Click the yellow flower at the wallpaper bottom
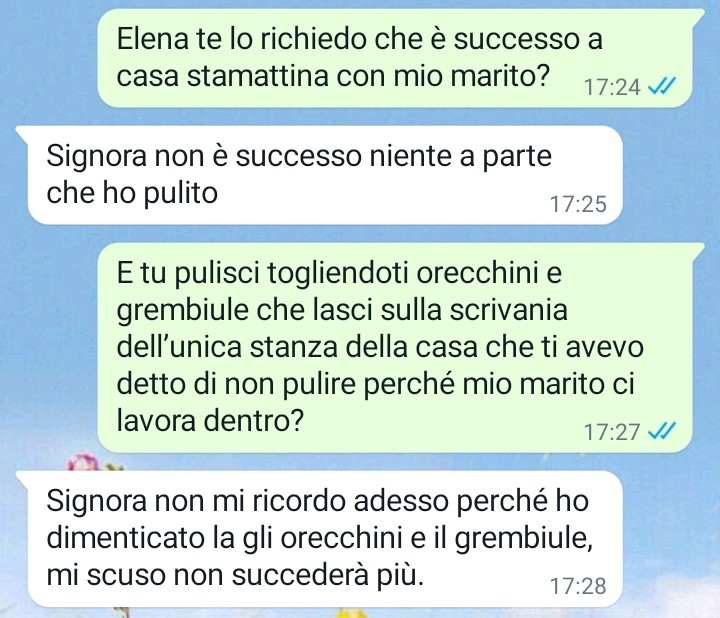The image size is (720, 618). pyautogui.click(x=352, y=612)
